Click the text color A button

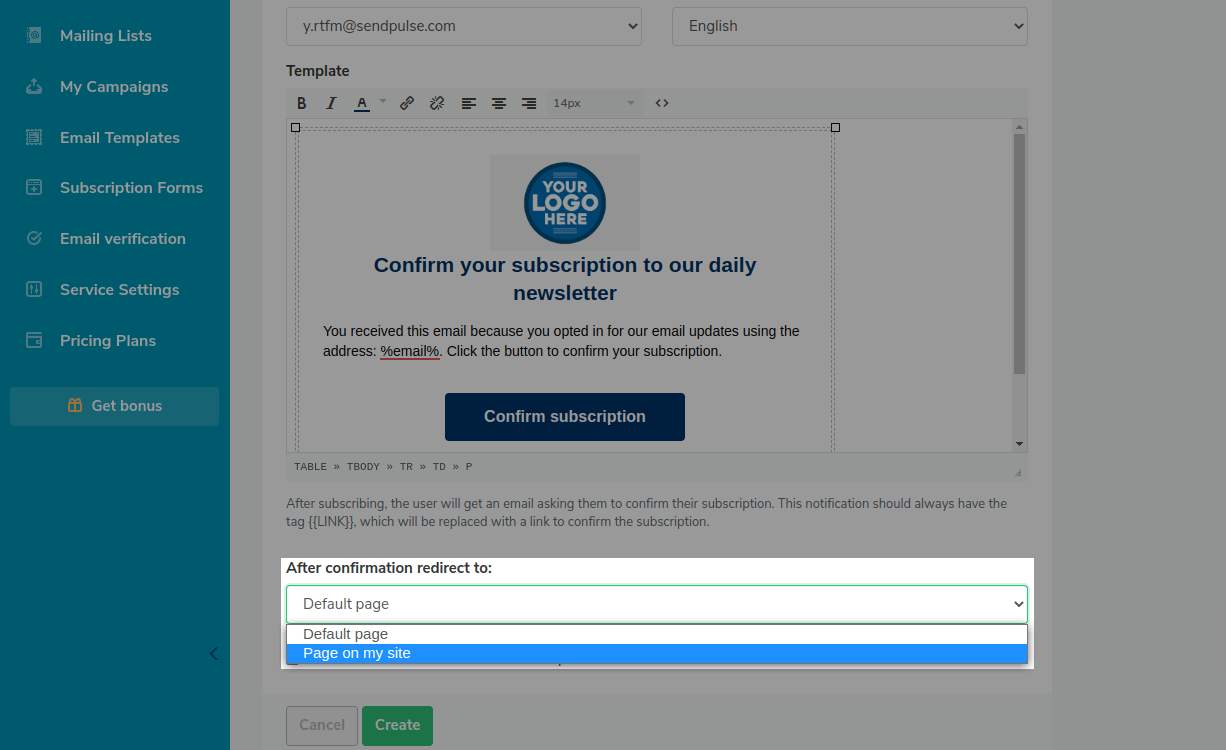(362, 103)
